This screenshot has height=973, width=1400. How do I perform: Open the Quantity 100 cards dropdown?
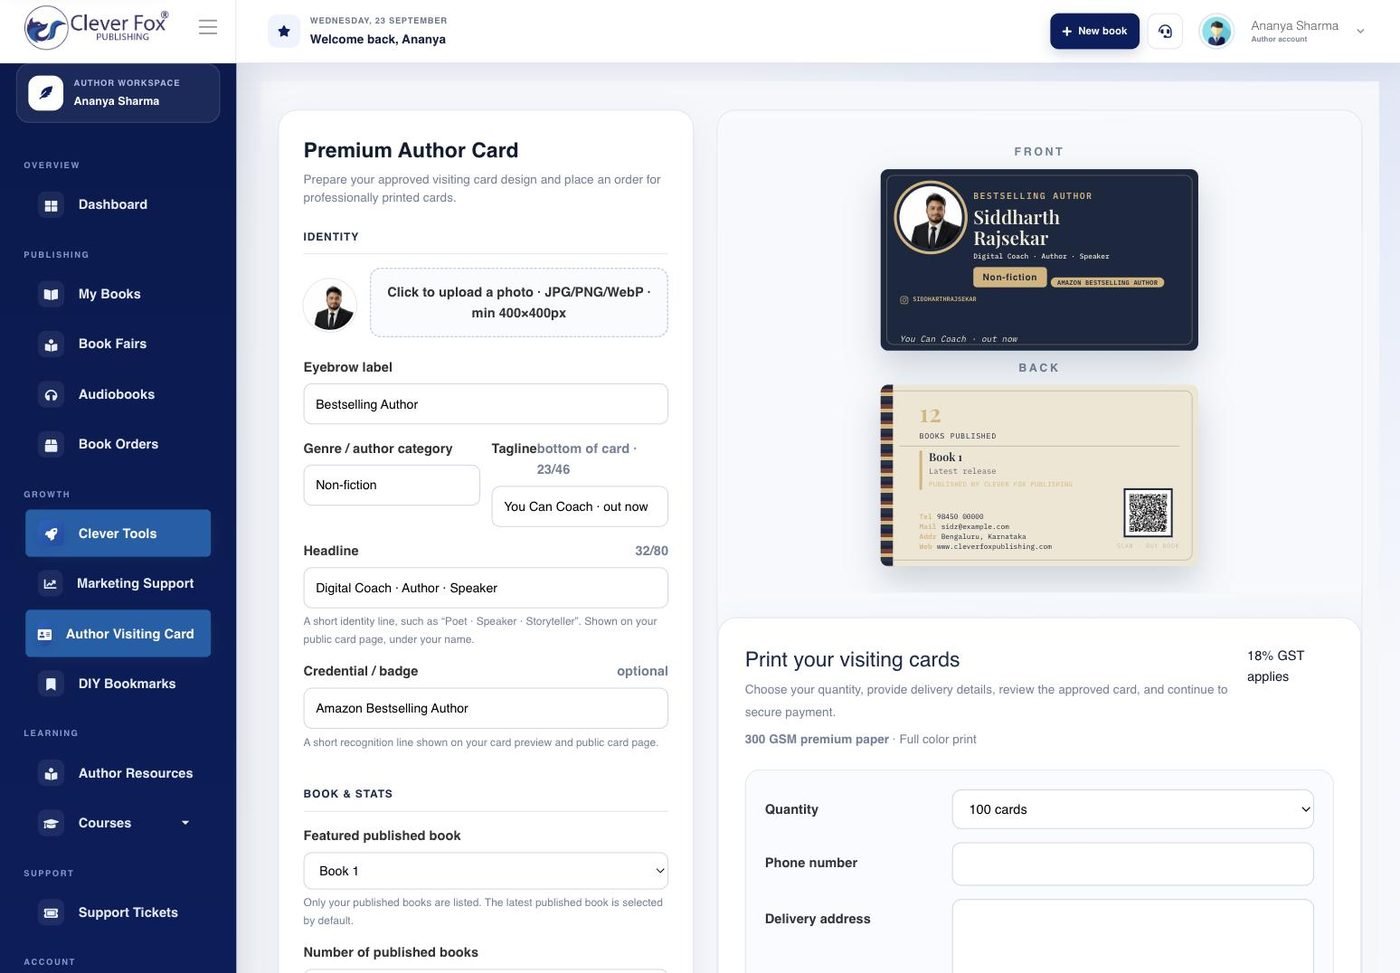pos(1132,809)
